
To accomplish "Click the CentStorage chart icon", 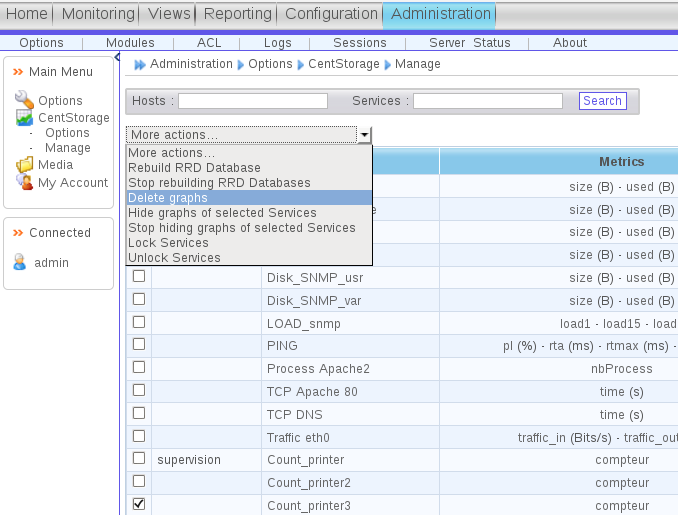I will click(x=24, y=117).
